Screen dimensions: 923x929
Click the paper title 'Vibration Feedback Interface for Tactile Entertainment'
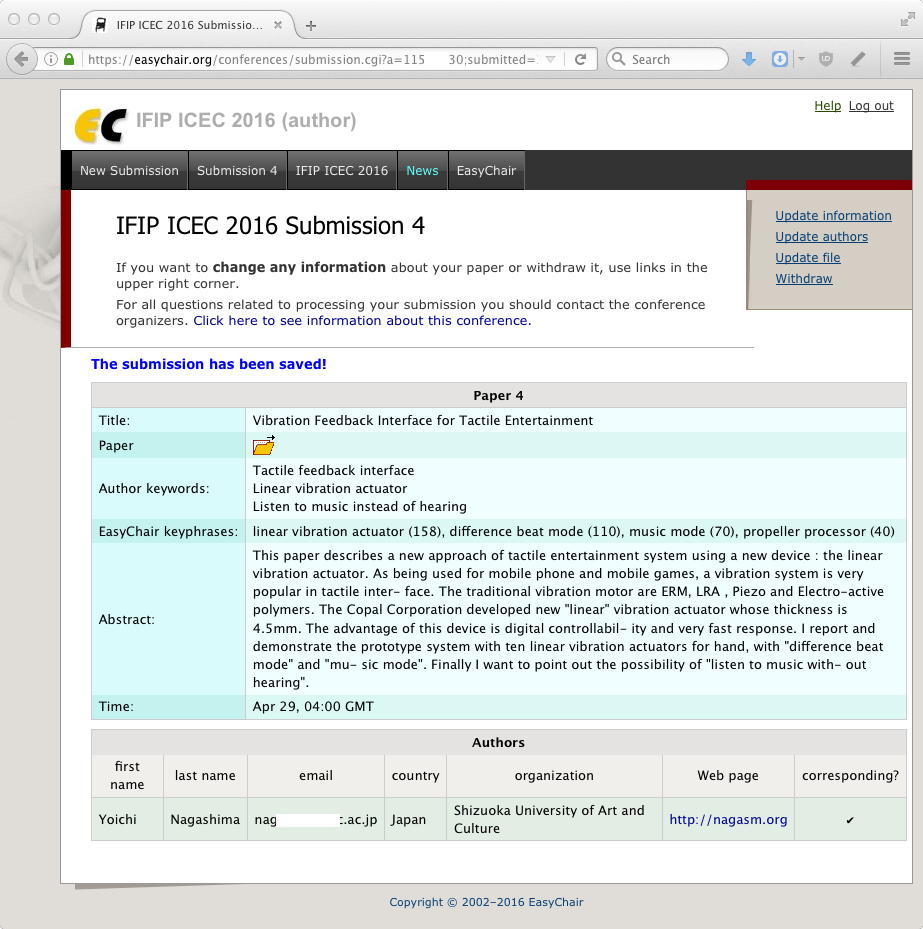click(x=422, y=421)
